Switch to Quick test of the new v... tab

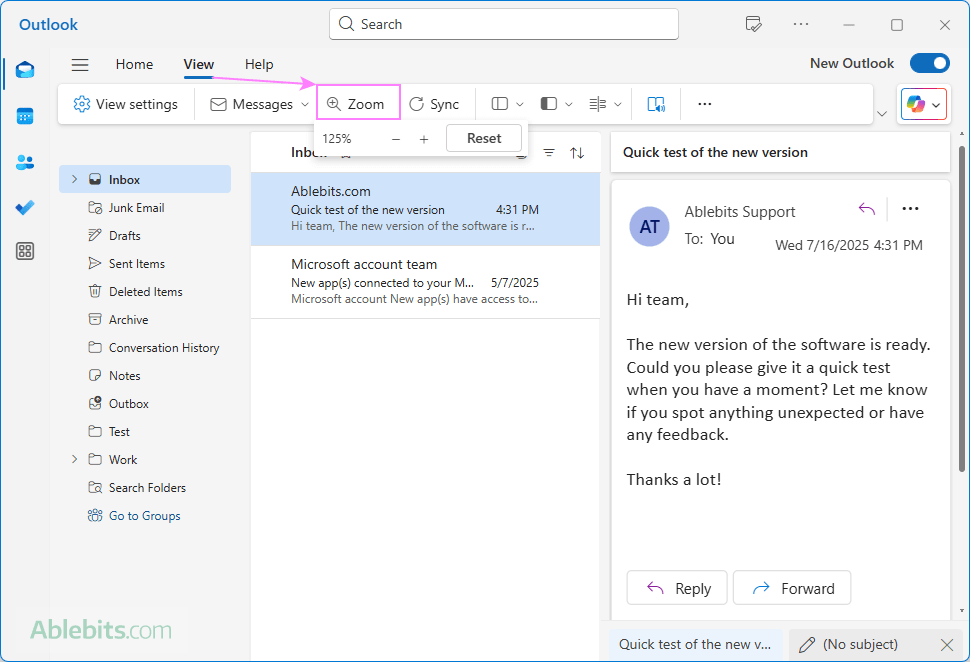pyautogui.click(x=696, y=645)
